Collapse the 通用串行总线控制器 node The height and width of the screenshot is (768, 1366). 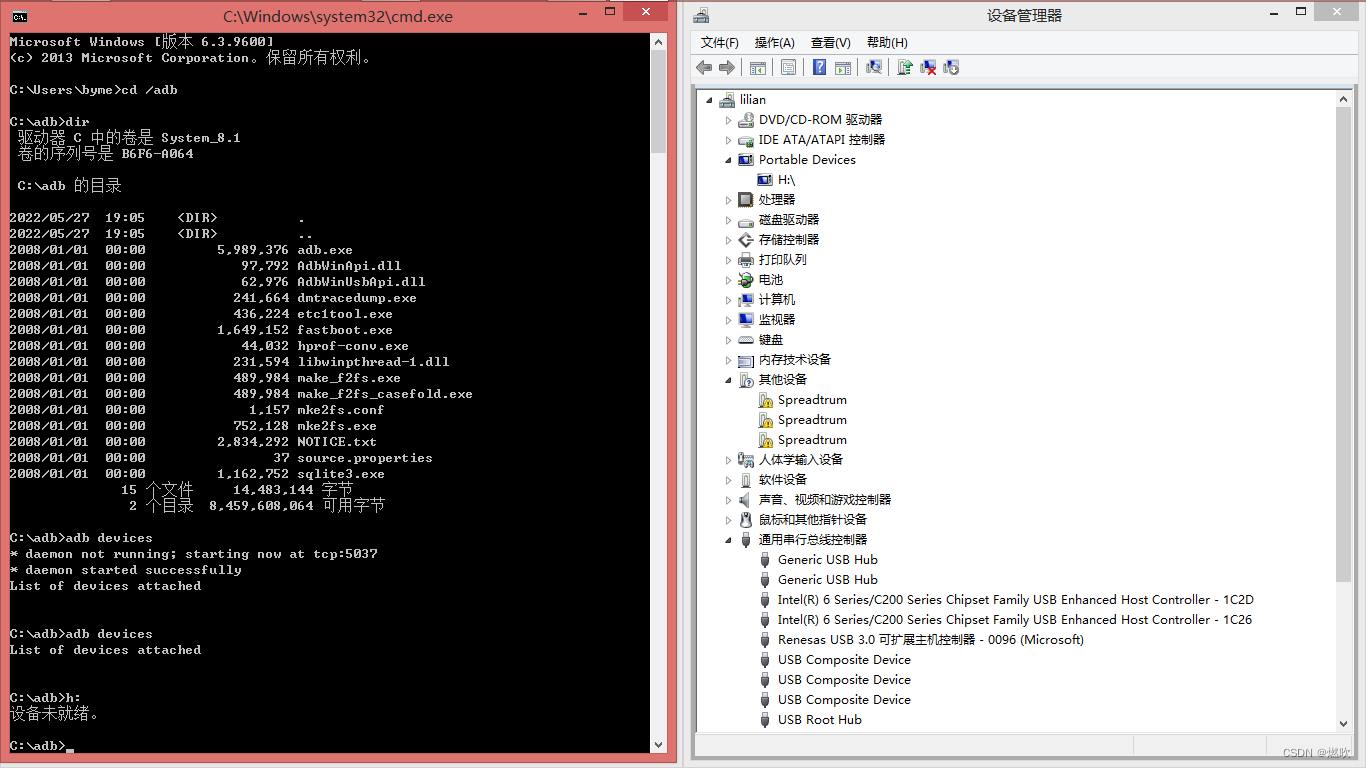pyautogui.click(x=729, y=540)
